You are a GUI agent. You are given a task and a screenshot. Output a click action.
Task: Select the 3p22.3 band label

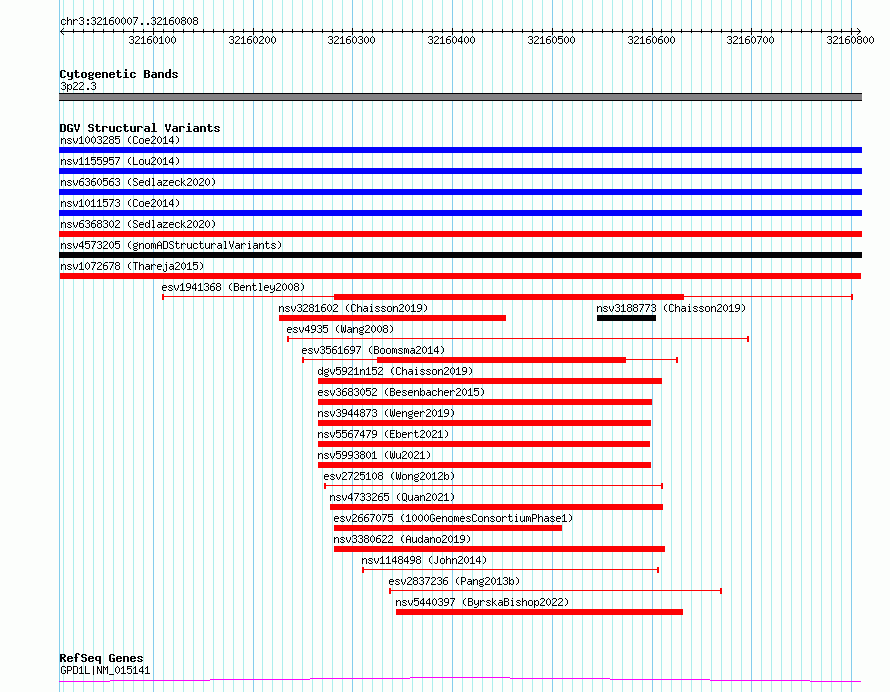78,86
